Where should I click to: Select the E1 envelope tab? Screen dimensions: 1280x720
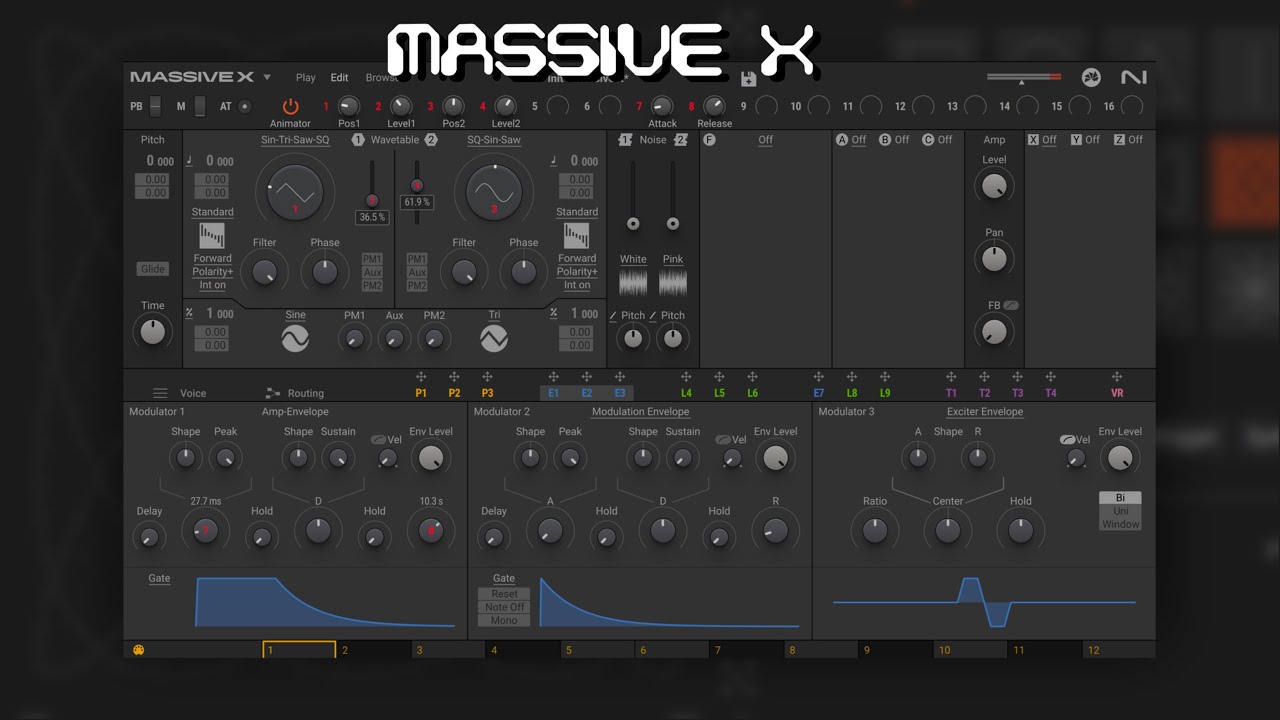[x=554, y=393]
